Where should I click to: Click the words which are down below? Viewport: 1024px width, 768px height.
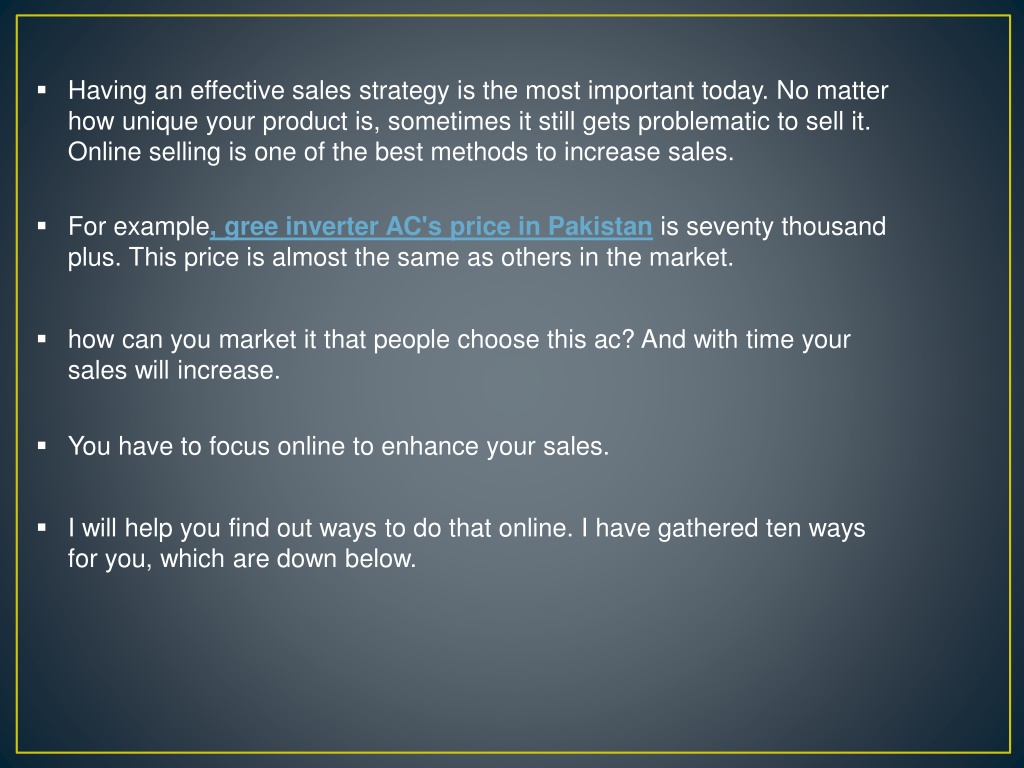point(288,559)
